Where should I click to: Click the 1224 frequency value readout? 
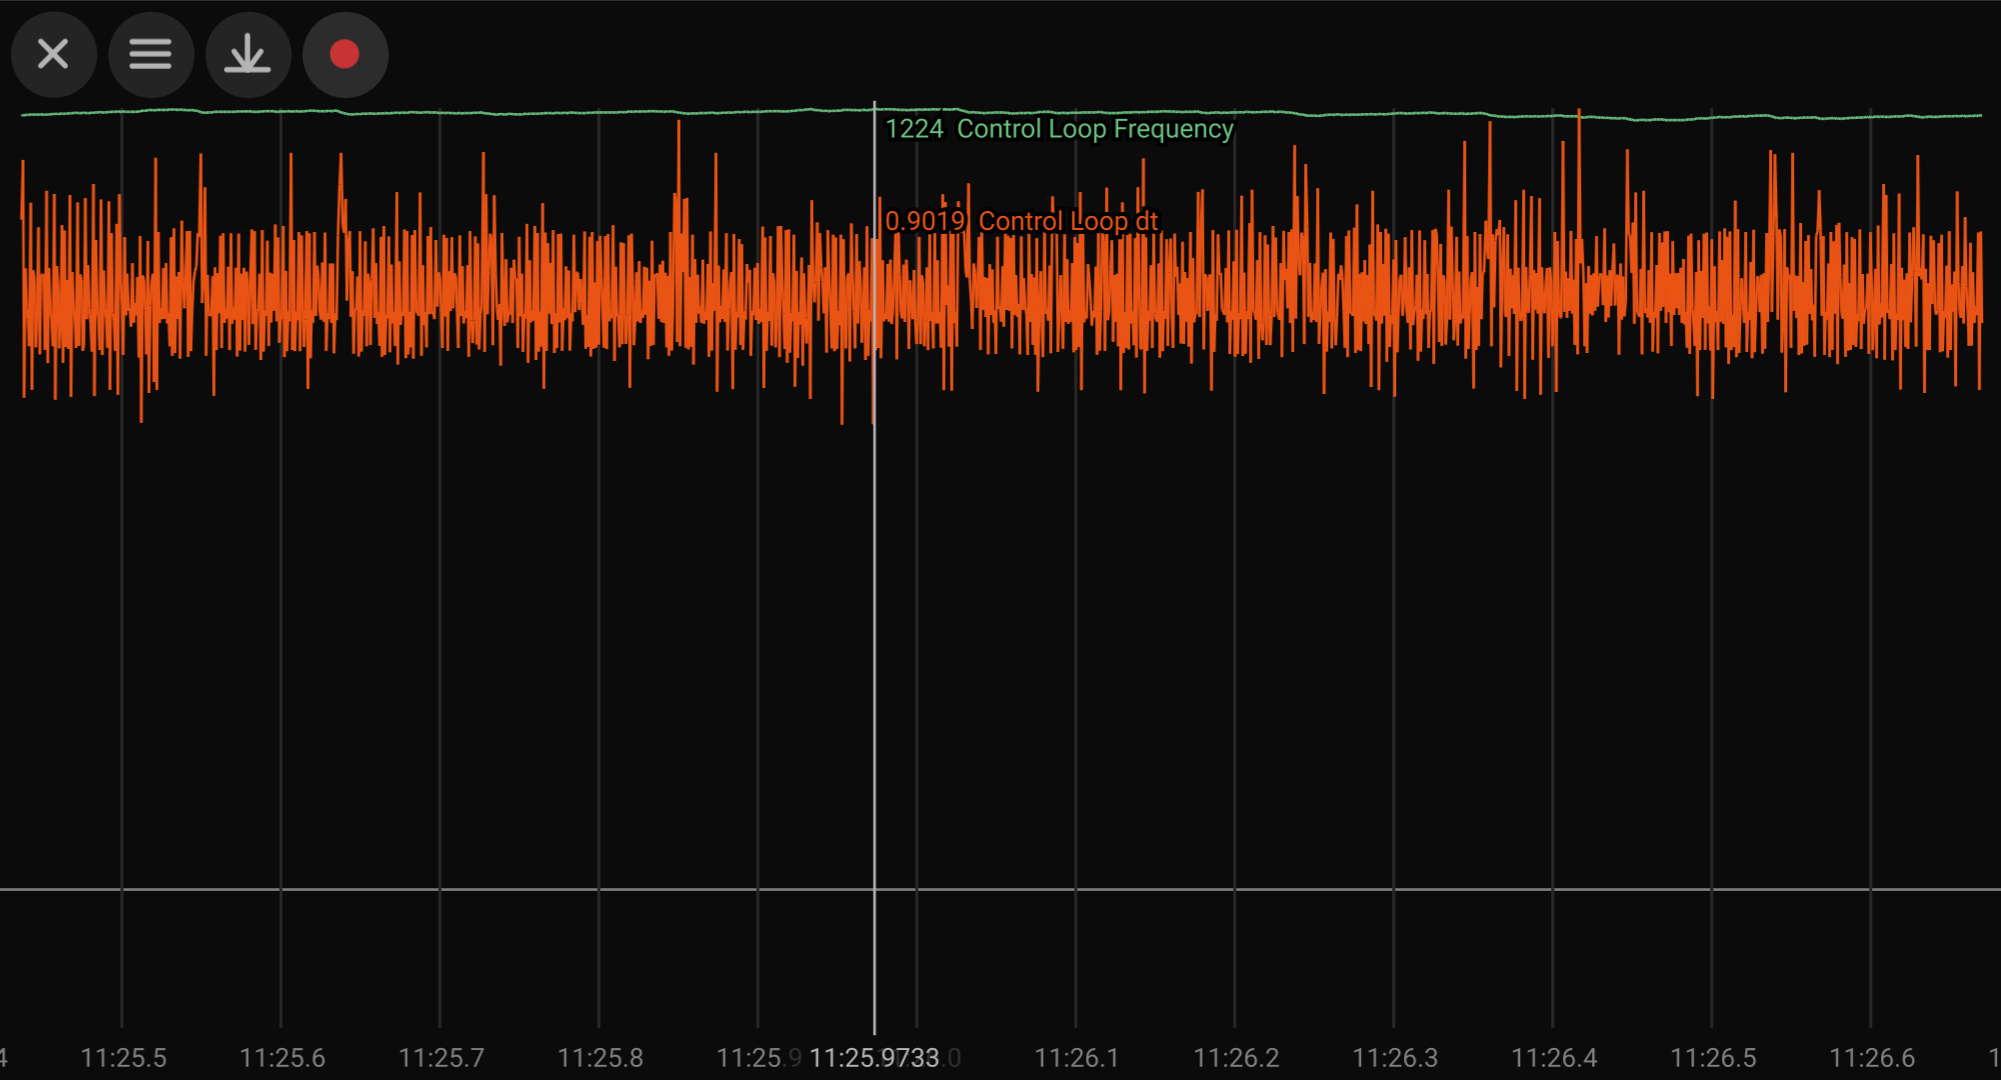click(x=914, y=129)
